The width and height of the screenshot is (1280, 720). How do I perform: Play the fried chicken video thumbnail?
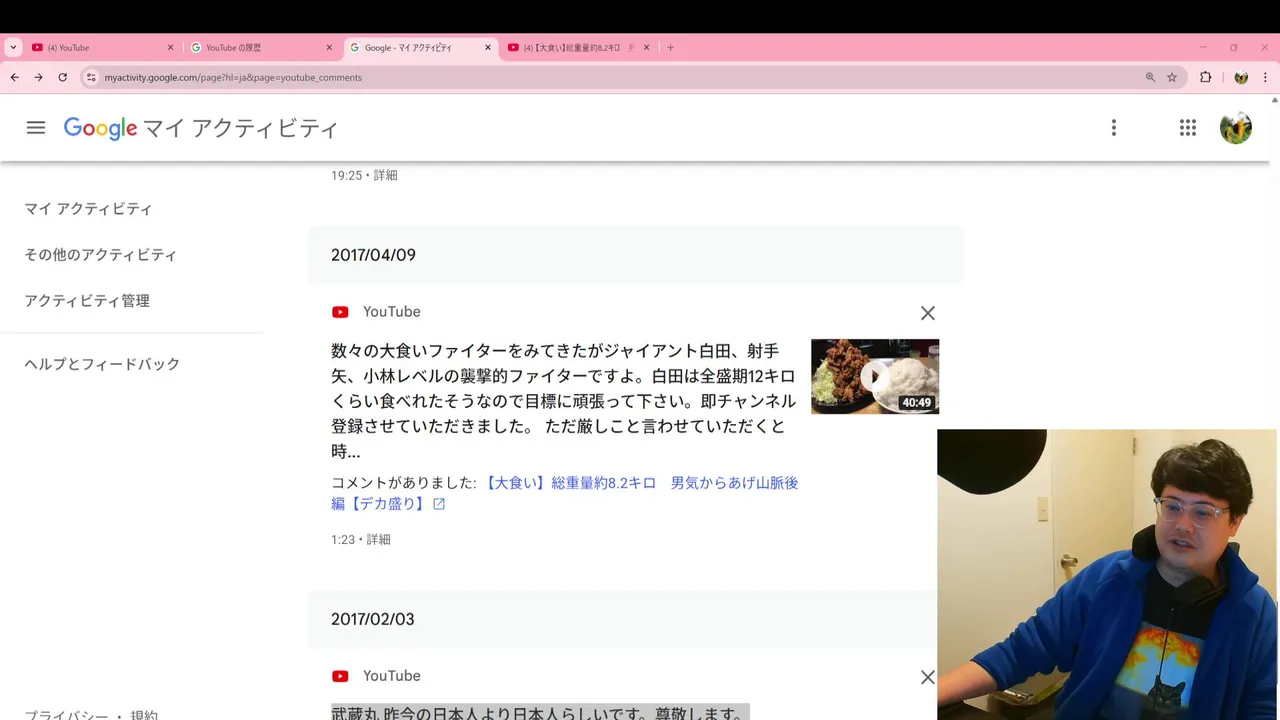[x=875, y=376]
